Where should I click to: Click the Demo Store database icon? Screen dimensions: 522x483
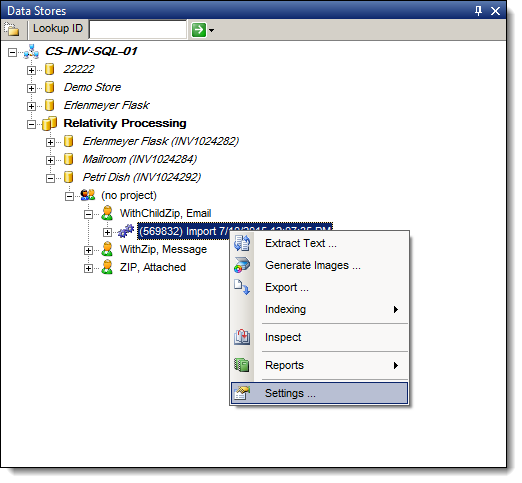point(50,87)
